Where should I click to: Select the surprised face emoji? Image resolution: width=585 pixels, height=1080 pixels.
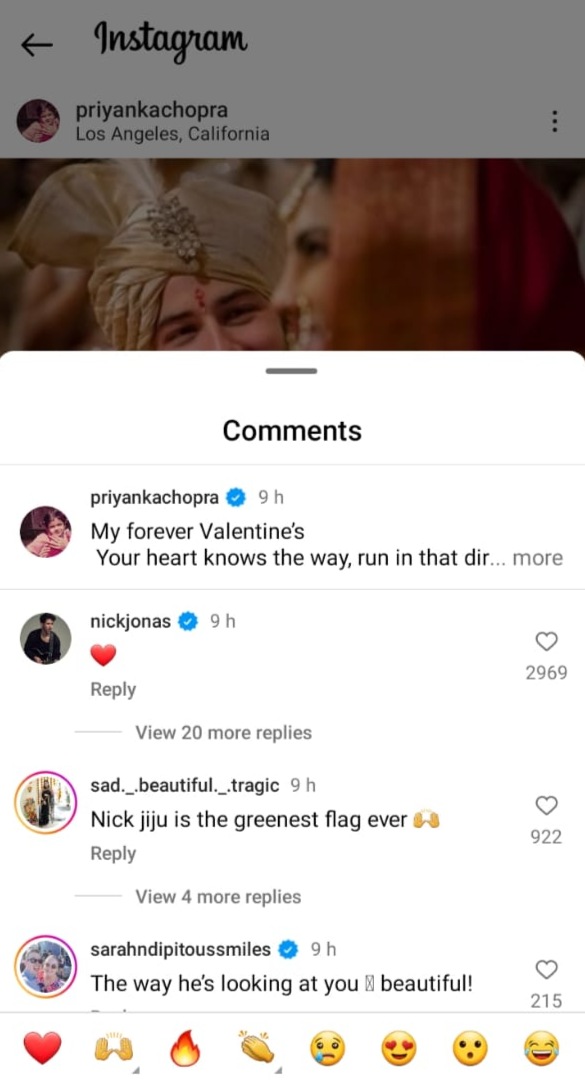pos(467,1046)
